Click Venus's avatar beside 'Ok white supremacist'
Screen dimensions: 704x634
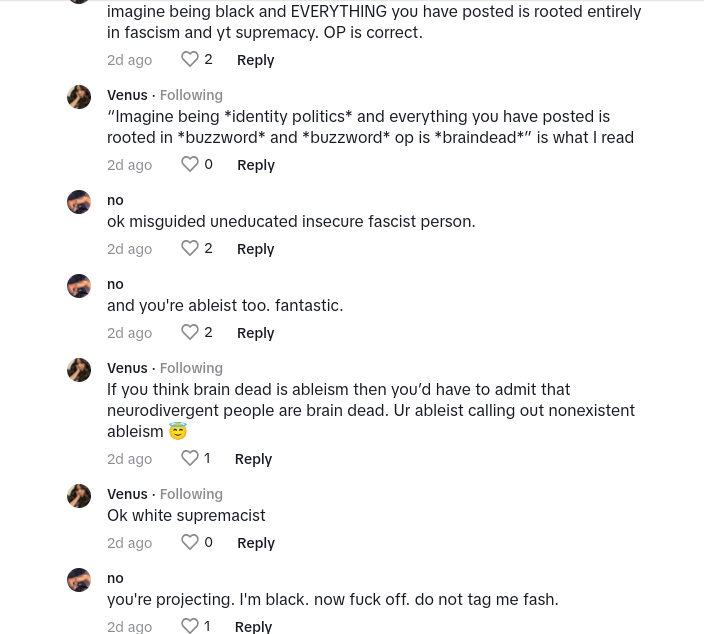79,496
